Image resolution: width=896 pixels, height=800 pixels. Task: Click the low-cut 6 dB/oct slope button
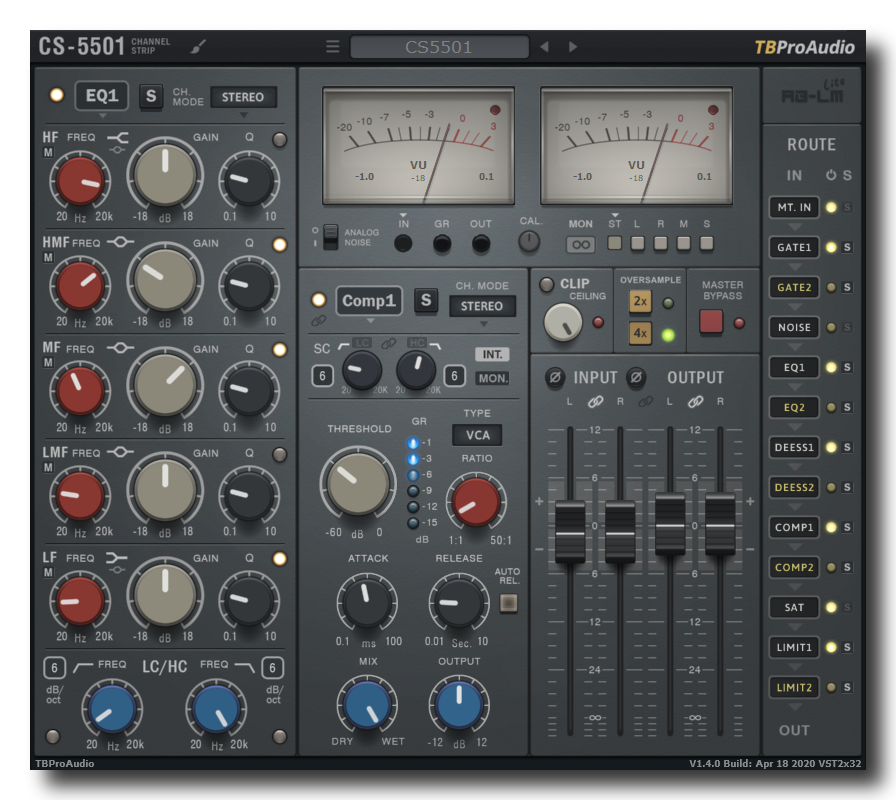tap(54, 667)
